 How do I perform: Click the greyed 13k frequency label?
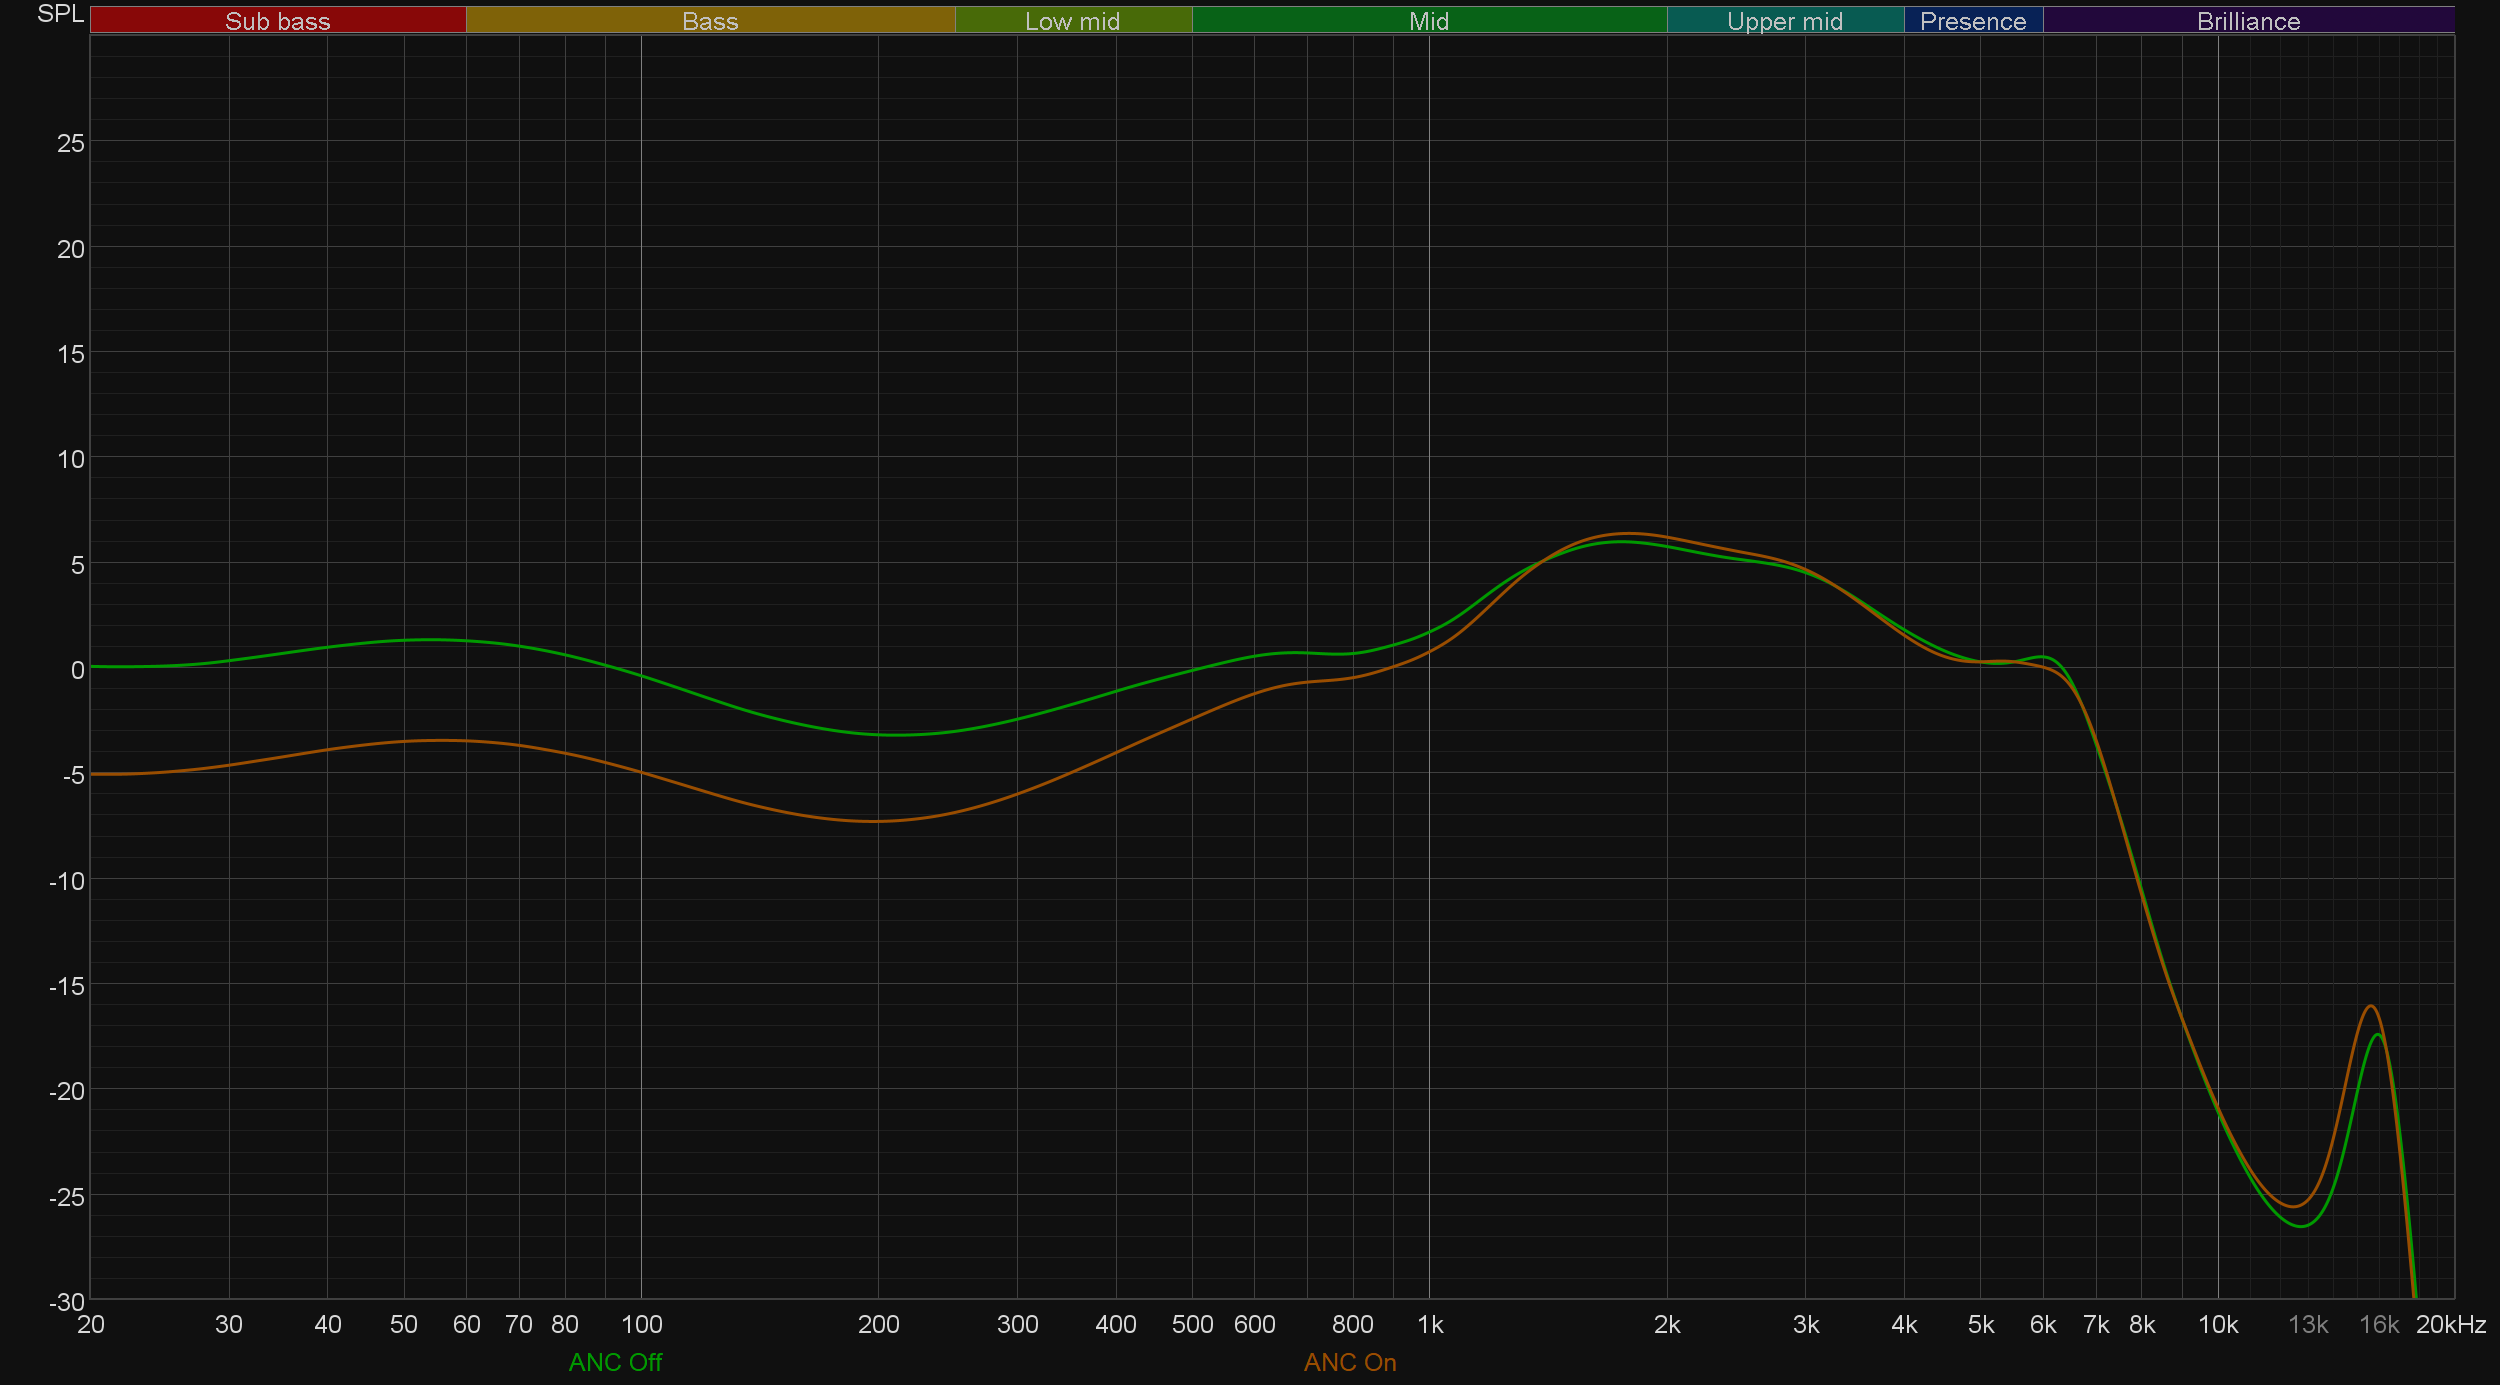click(2308, 1325)
